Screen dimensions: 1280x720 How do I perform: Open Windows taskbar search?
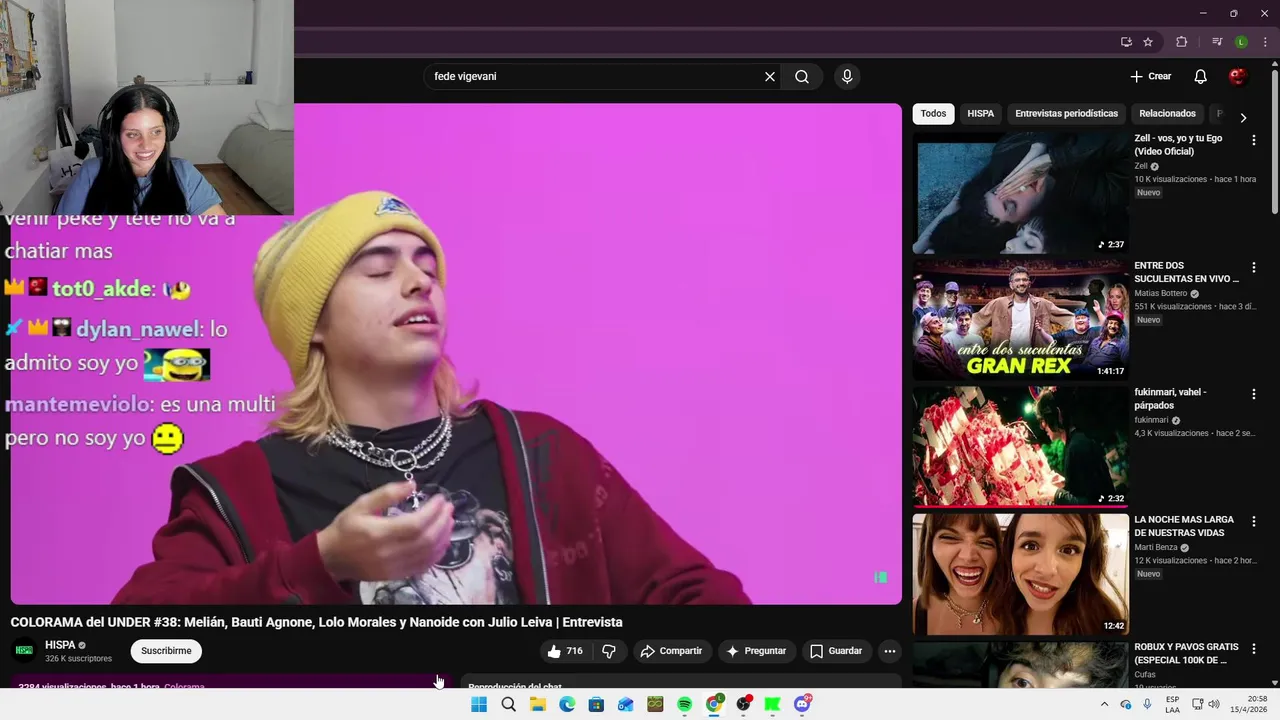coord(508,704)
